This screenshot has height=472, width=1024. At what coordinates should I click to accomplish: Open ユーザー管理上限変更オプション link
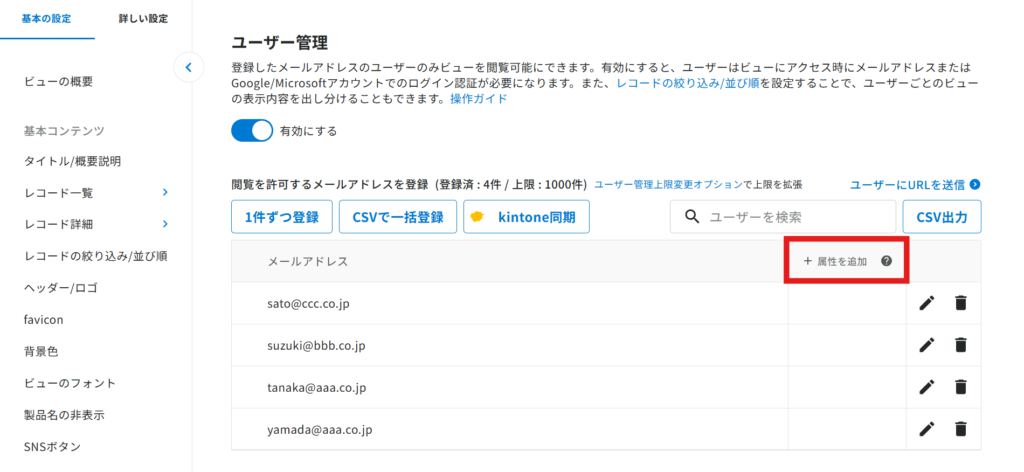coord(668,185)
